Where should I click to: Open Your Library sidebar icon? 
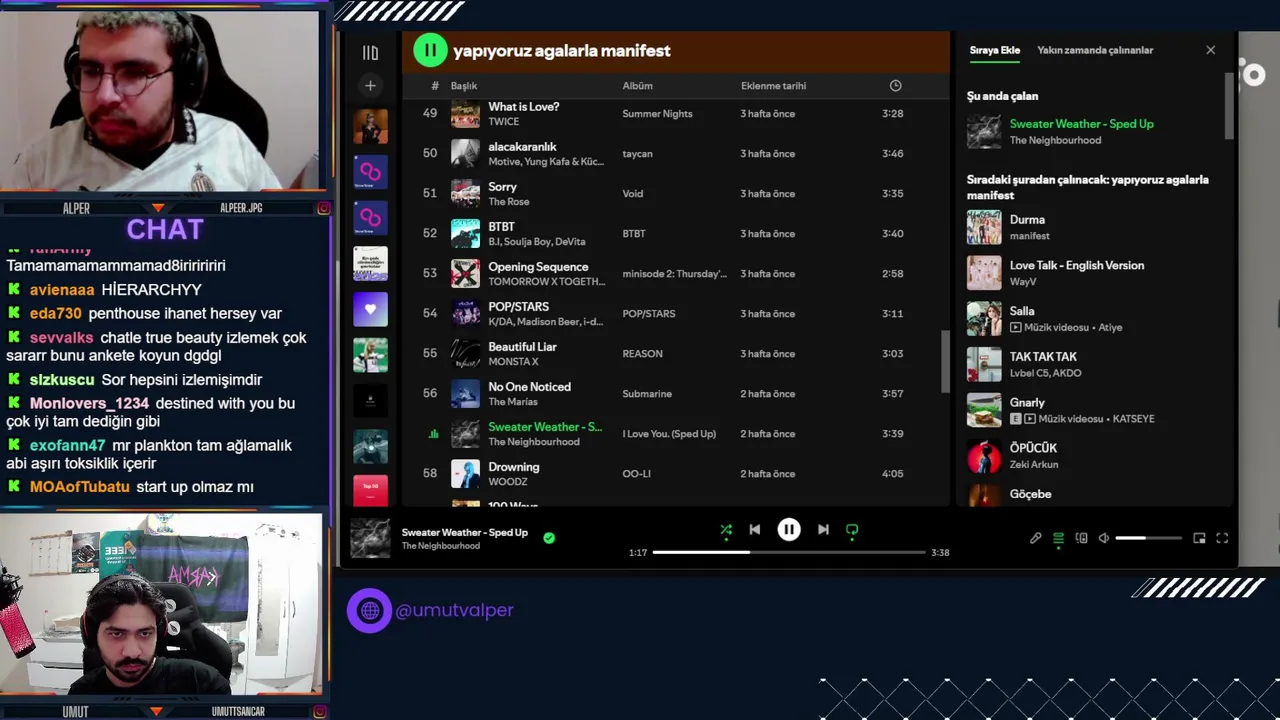coord(370,53)
